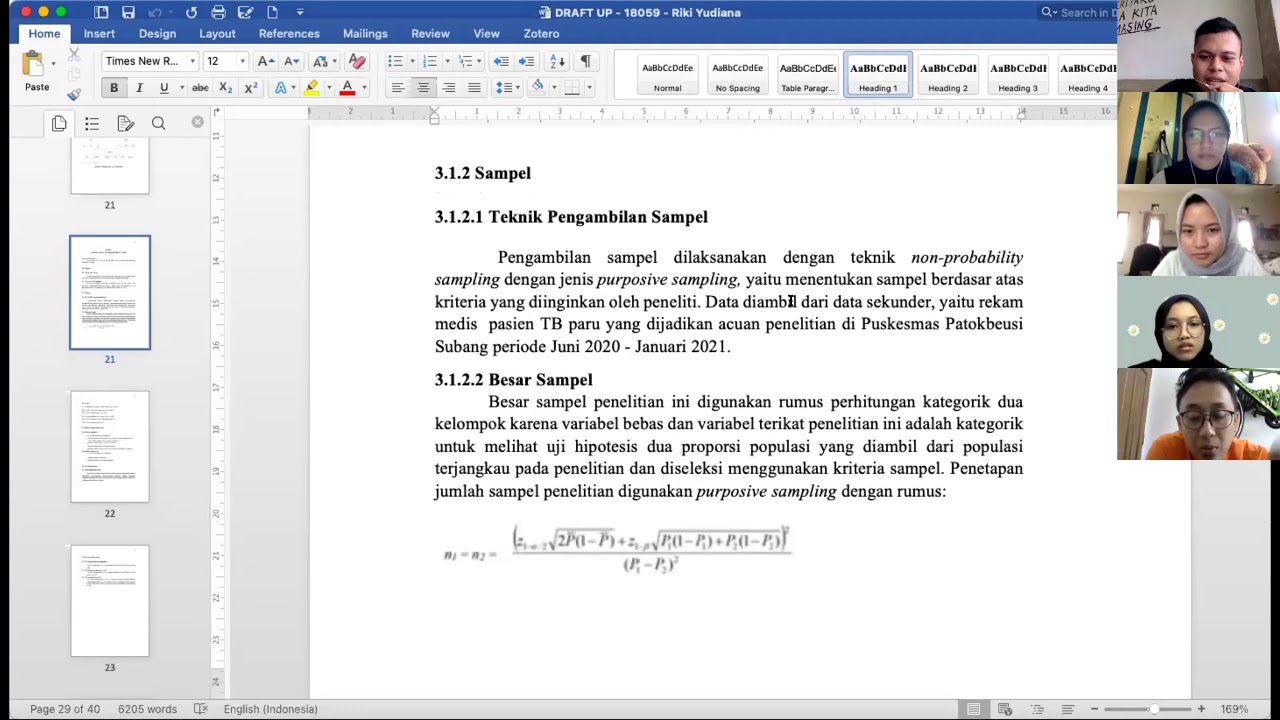Screen dimensions: 1280x720
Task: Print the document using the printer icon
Action: [x=218, y=12]
